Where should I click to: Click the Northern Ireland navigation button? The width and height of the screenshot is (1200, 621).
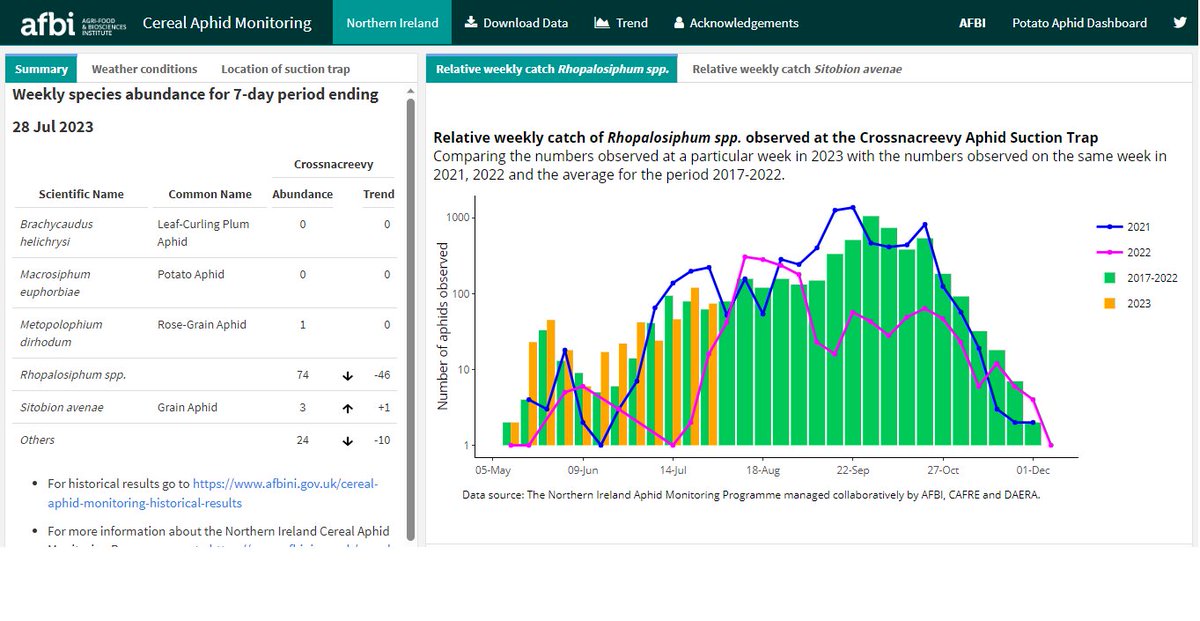coord(391,21)
